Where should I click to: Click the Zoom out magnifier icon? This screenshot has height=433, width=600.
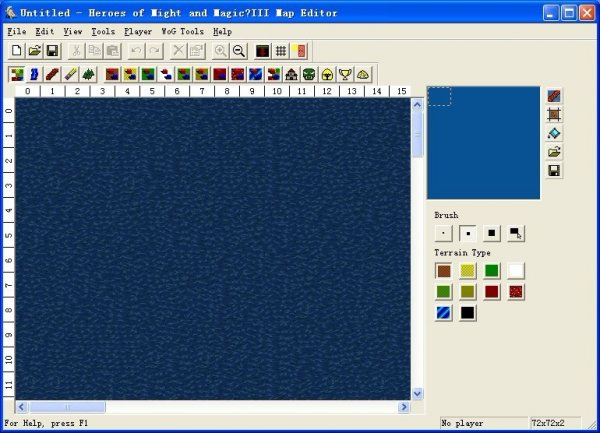(239, 50)
